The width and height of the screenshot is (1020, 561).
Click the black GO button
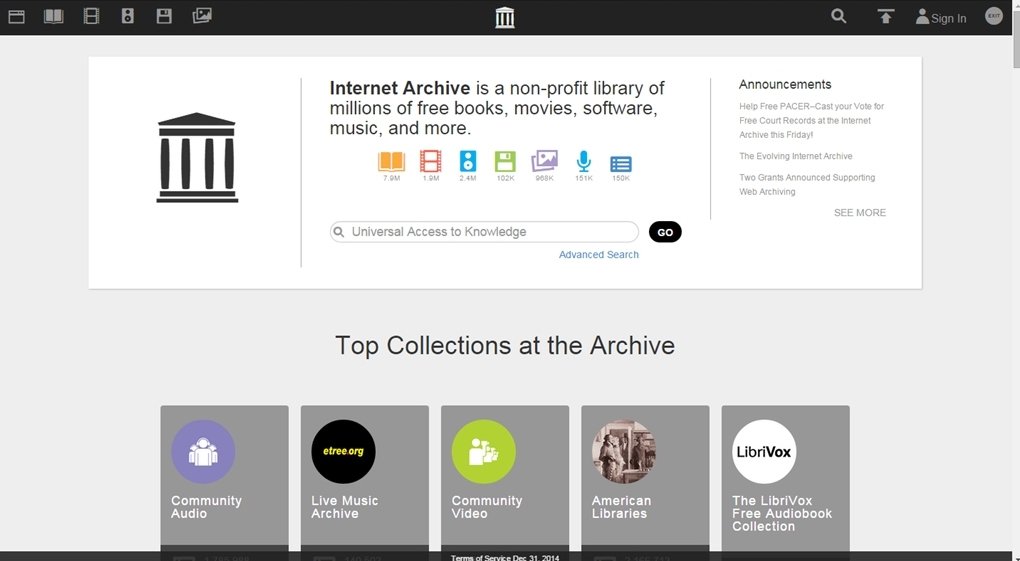[665, 232]
